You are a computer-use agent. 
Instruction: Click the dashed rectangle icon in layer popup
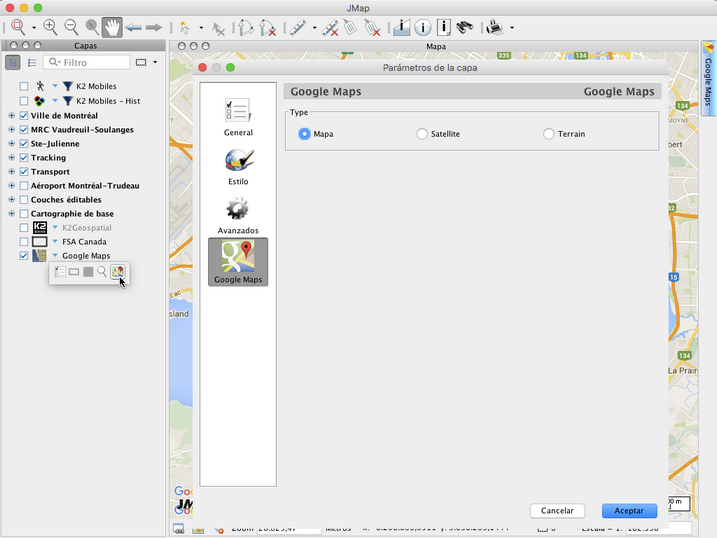pyautogui.click(x=74, y=272)
